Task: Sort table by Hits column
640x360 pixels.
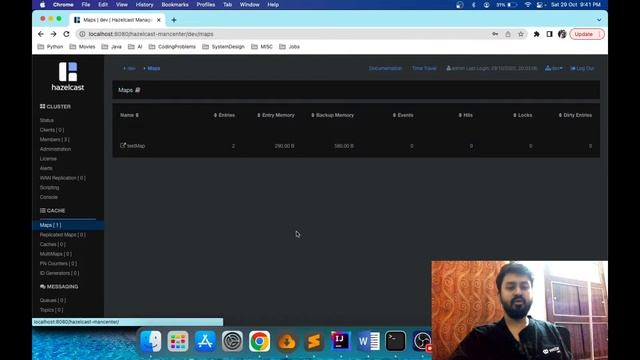Action: click(x=465, y=115)
